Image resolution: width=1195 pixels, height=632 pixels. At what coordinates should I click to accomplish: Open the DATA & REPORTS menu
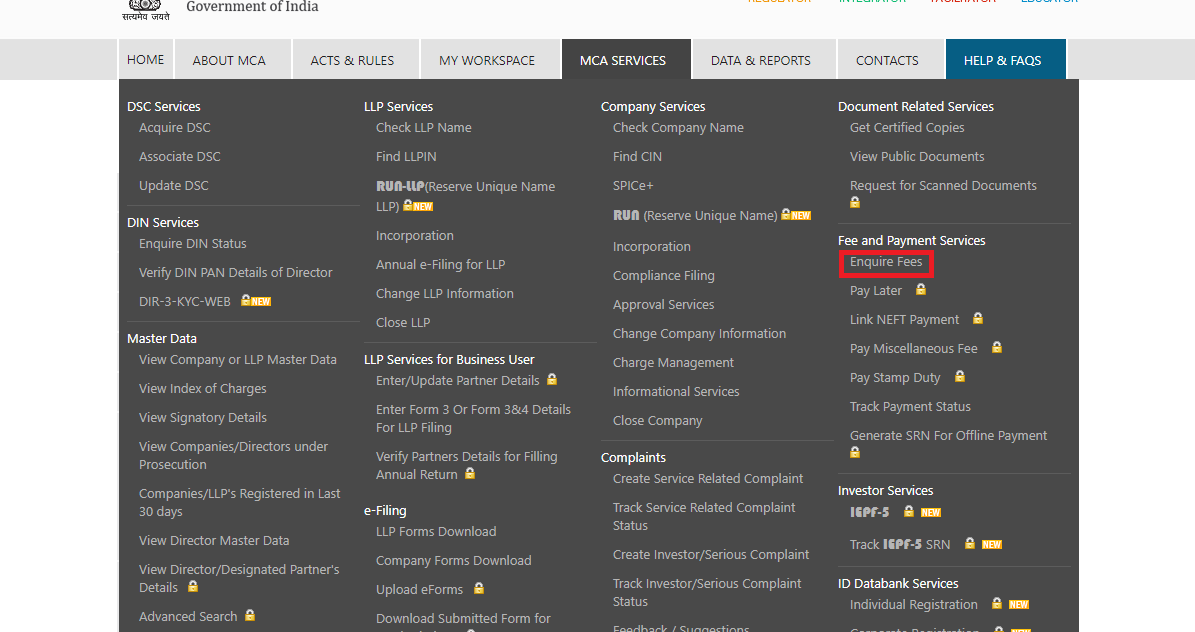(x=760, y=60)
